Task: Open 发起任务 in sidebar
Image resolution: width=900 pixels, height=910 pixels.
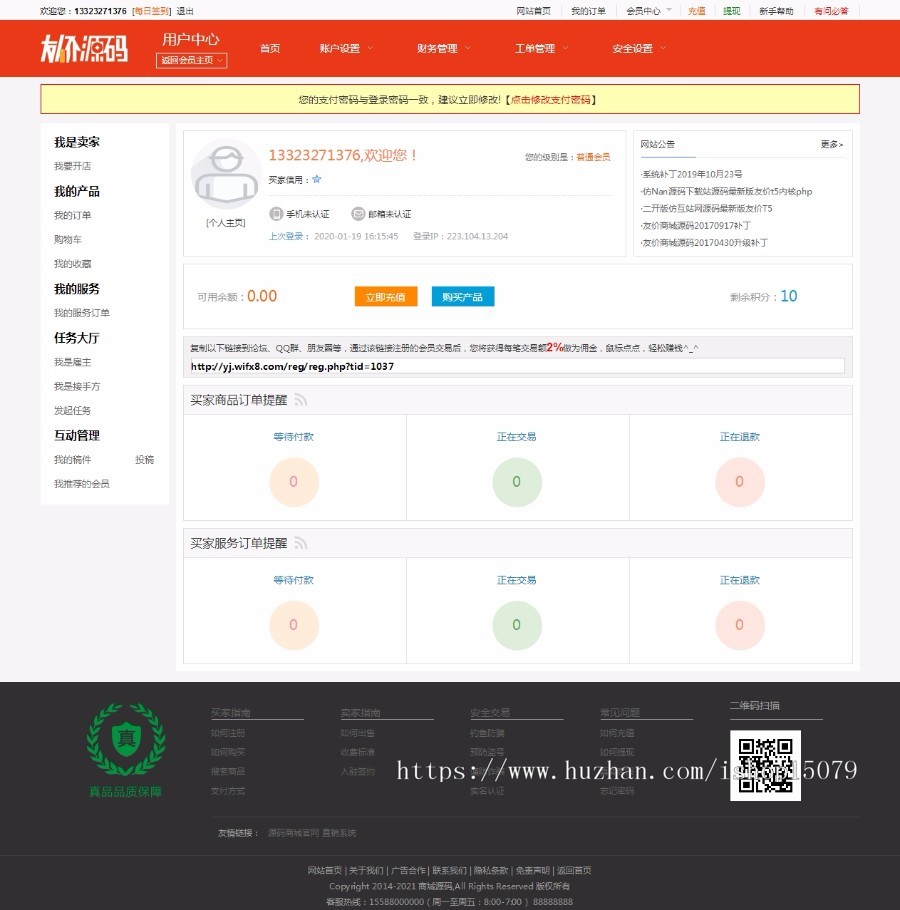Action: pyautogui.click(x=73, y=410)
